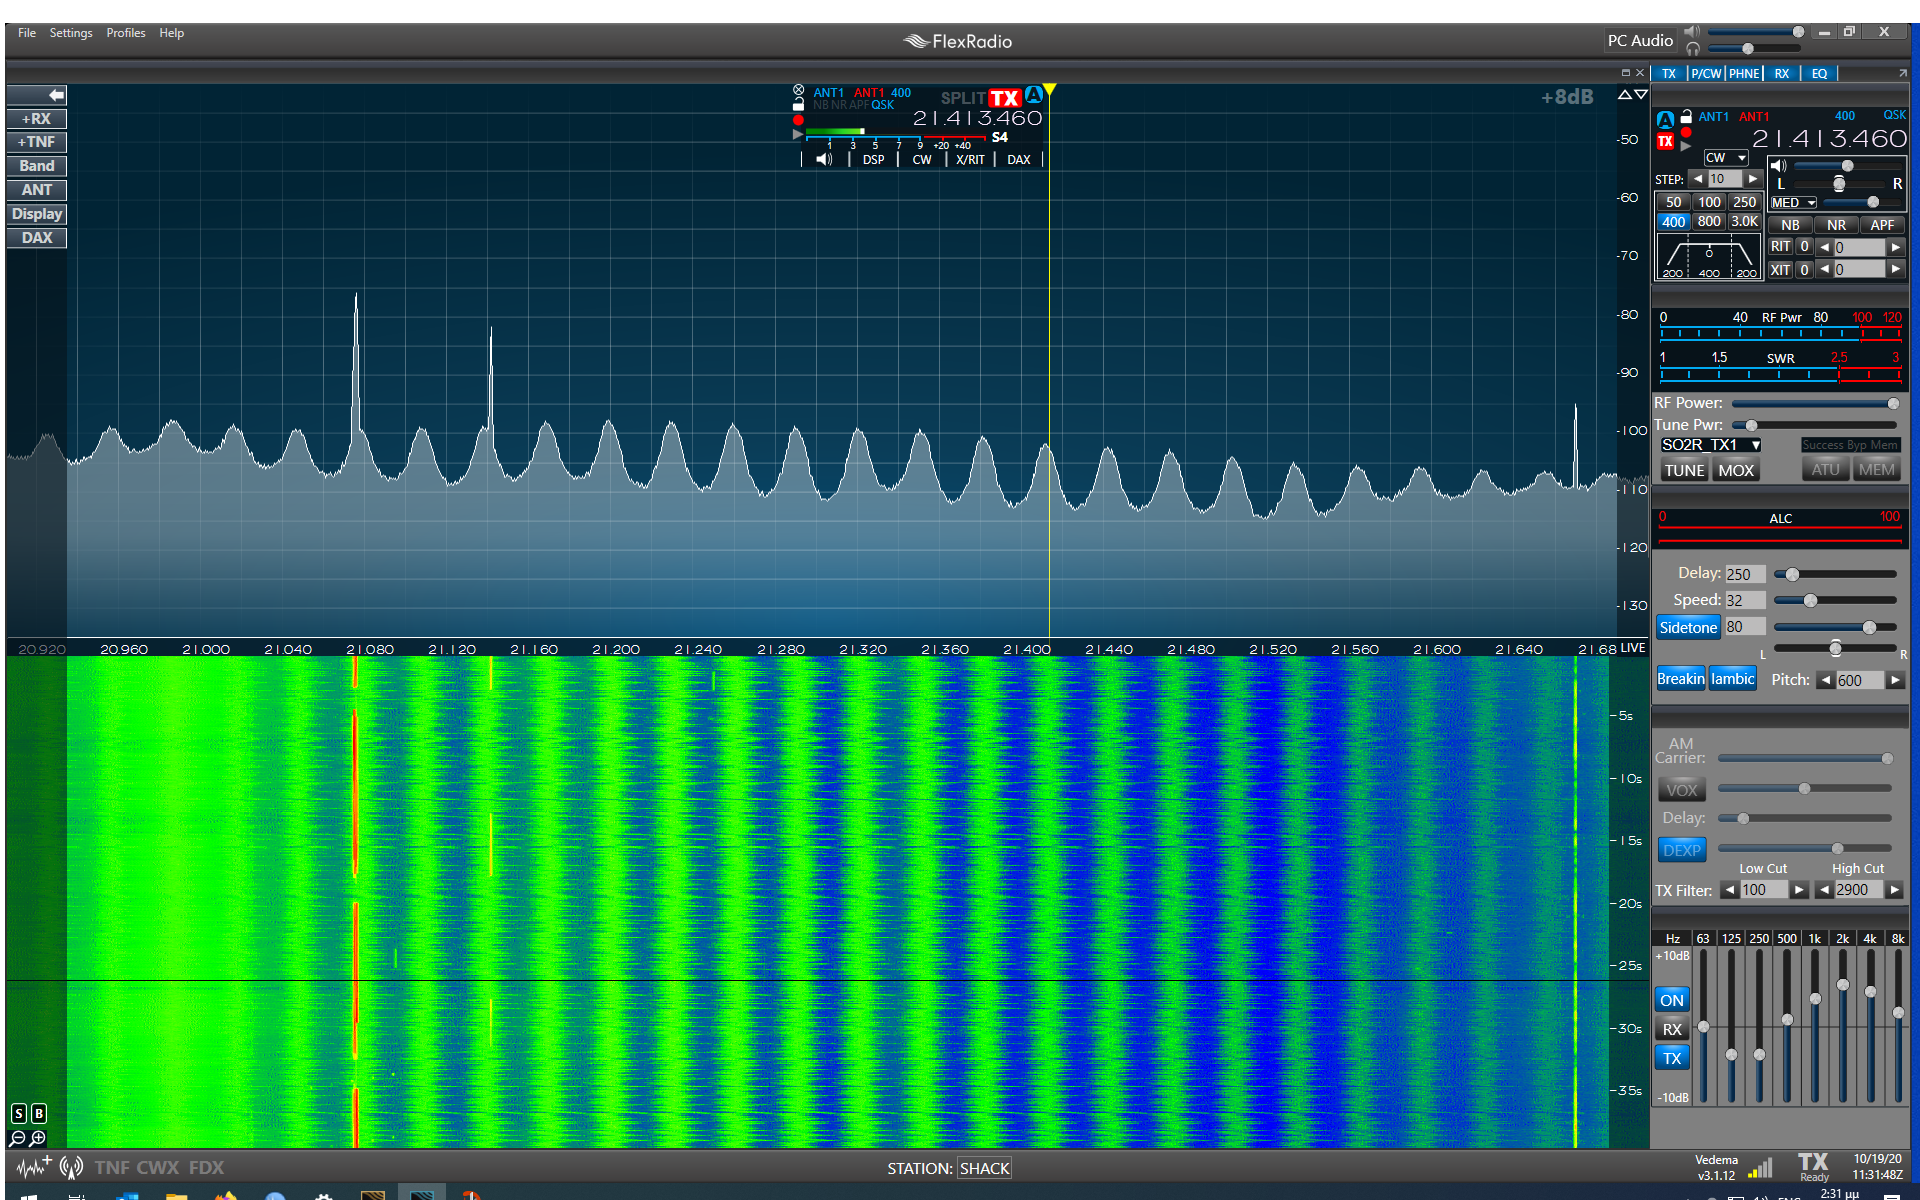1920x1200 pixels.
Task: Adjust the CW Speed slider
Action: (1835, 600)
